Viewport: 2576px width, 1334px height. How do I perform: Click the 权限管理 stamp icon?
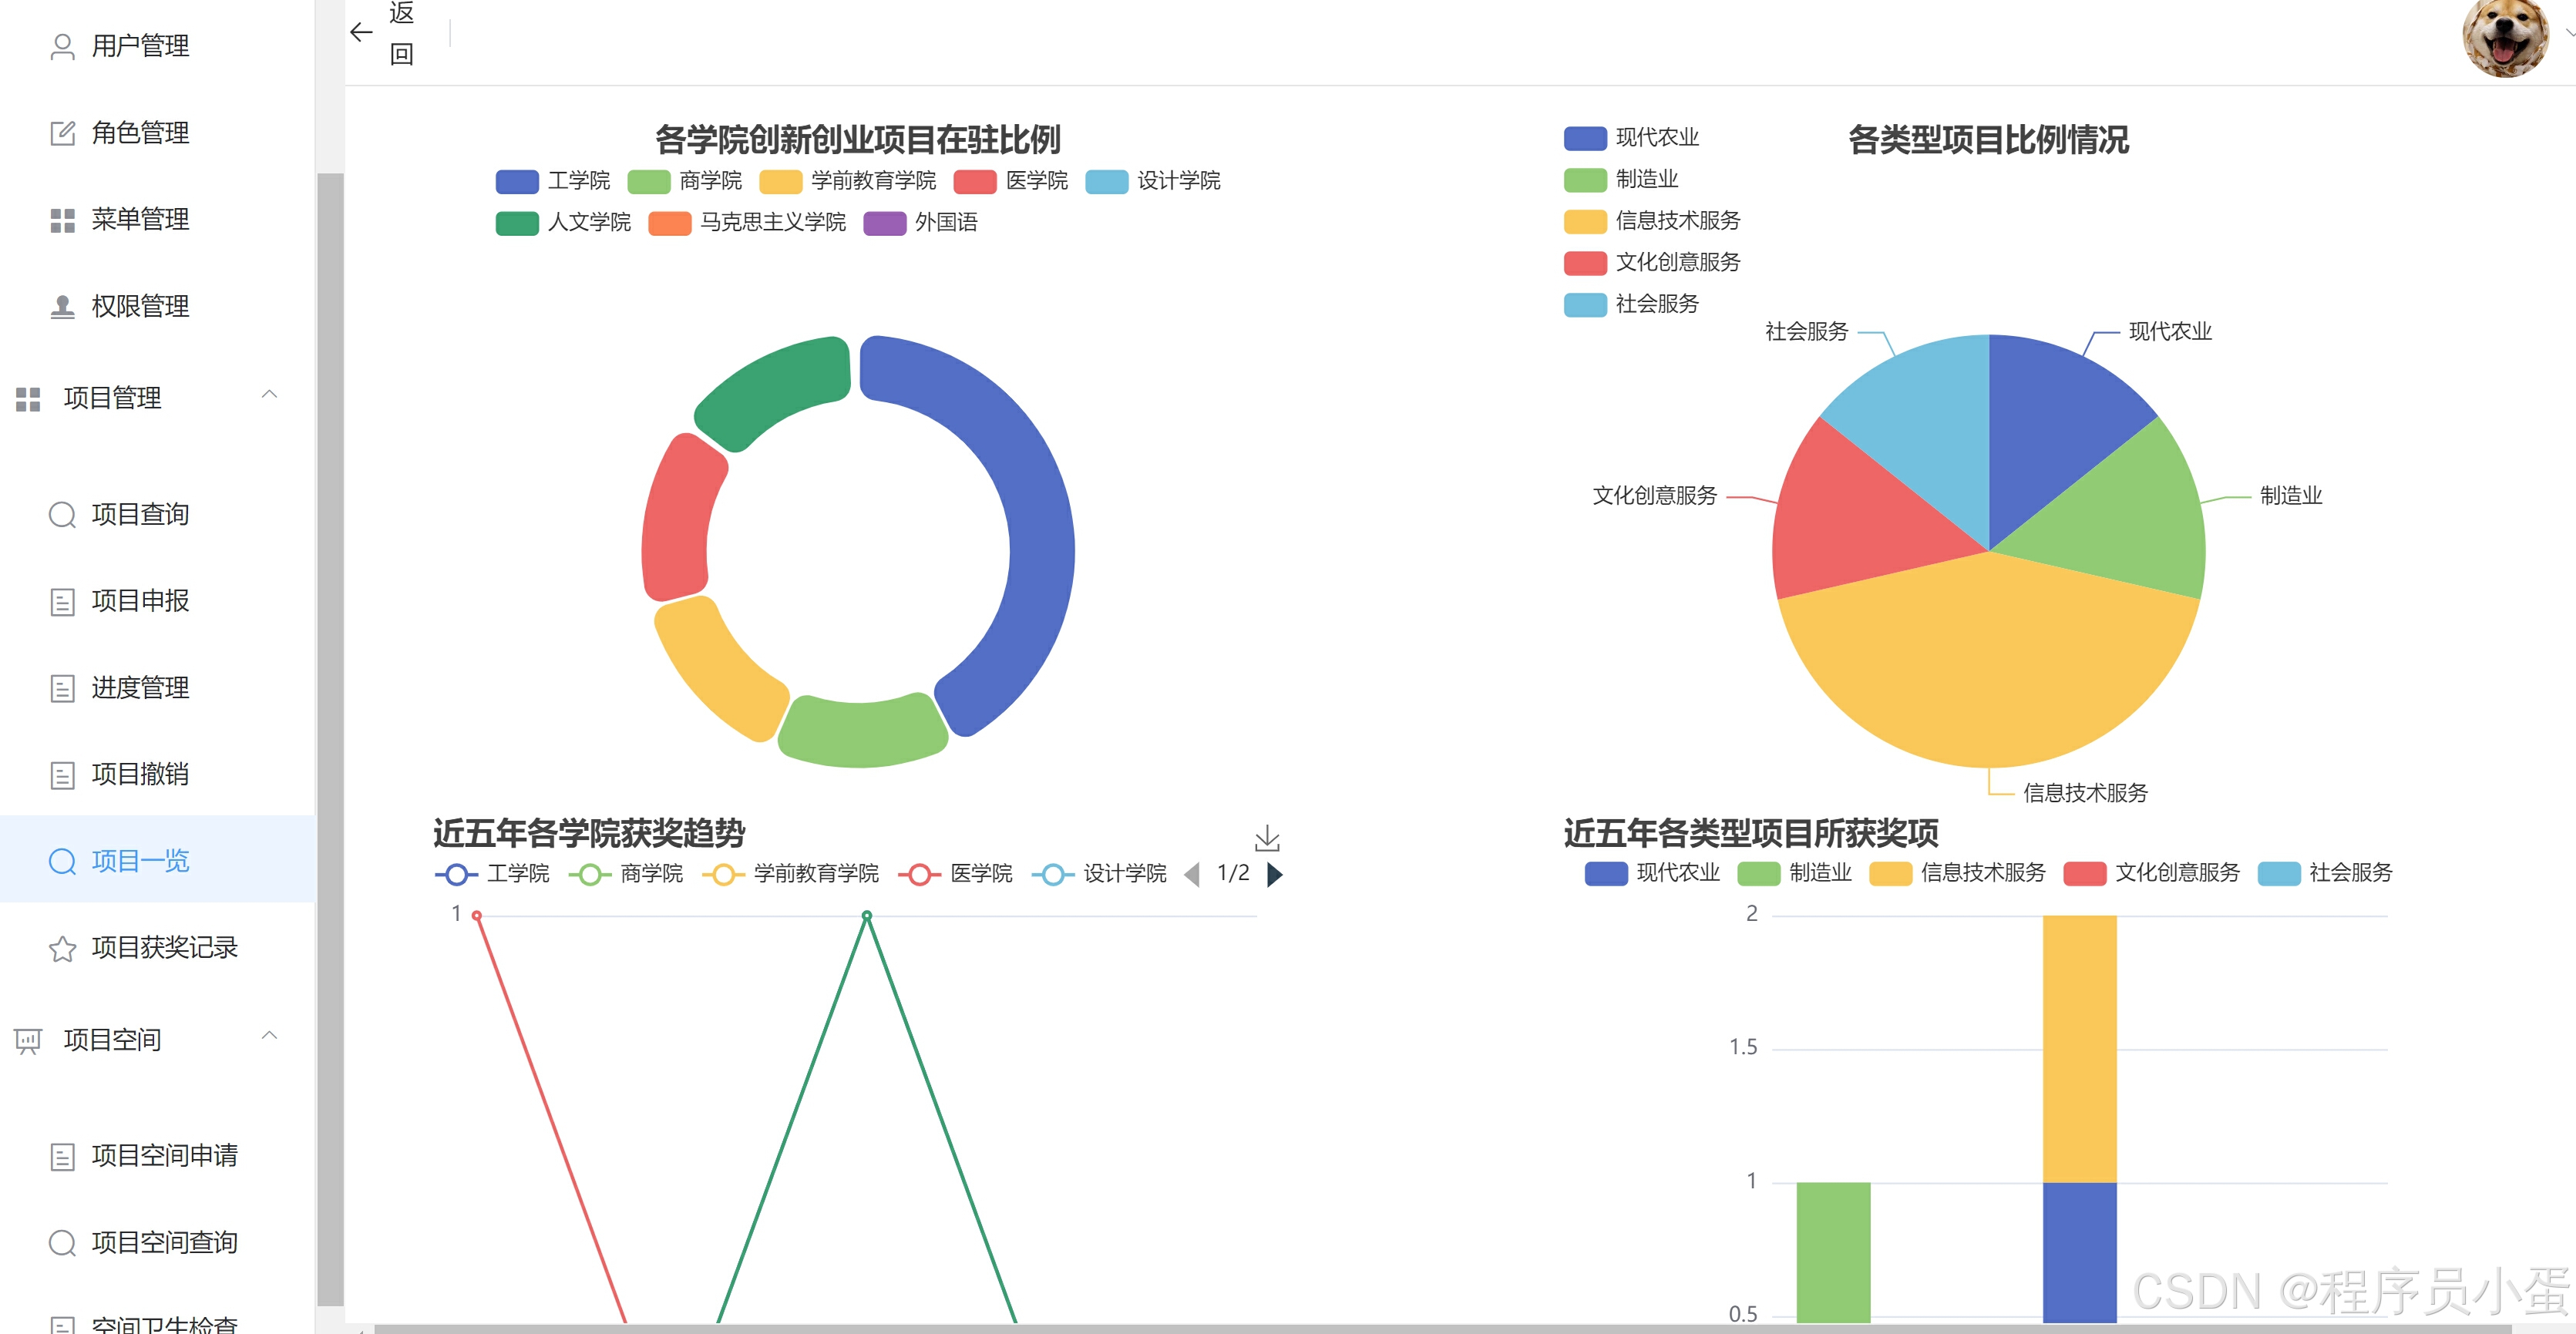point(62,306)
